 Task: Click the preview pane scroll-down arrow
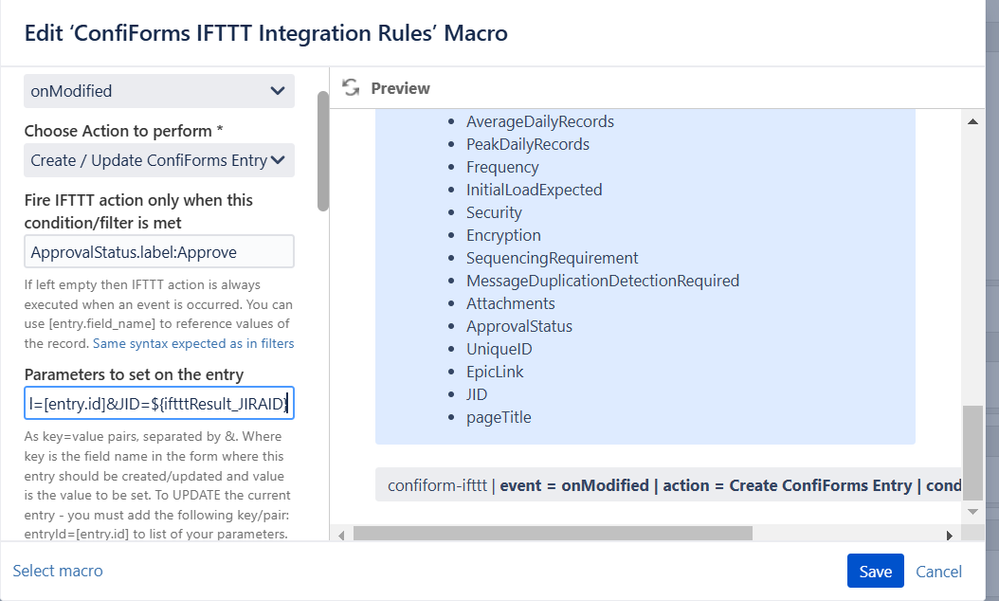click(975, 510)
